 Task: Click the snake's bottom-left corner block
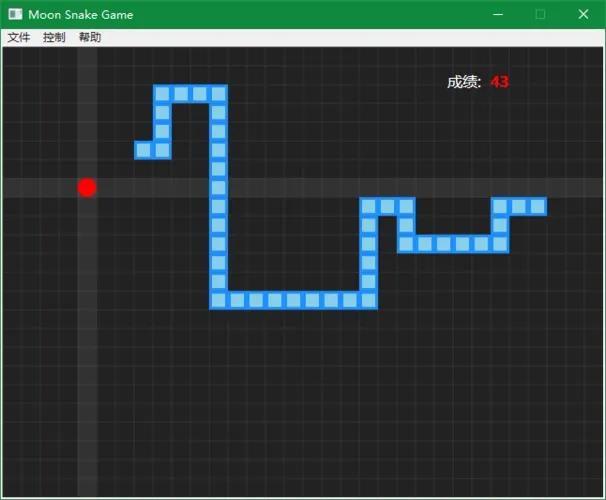[218, 300]
